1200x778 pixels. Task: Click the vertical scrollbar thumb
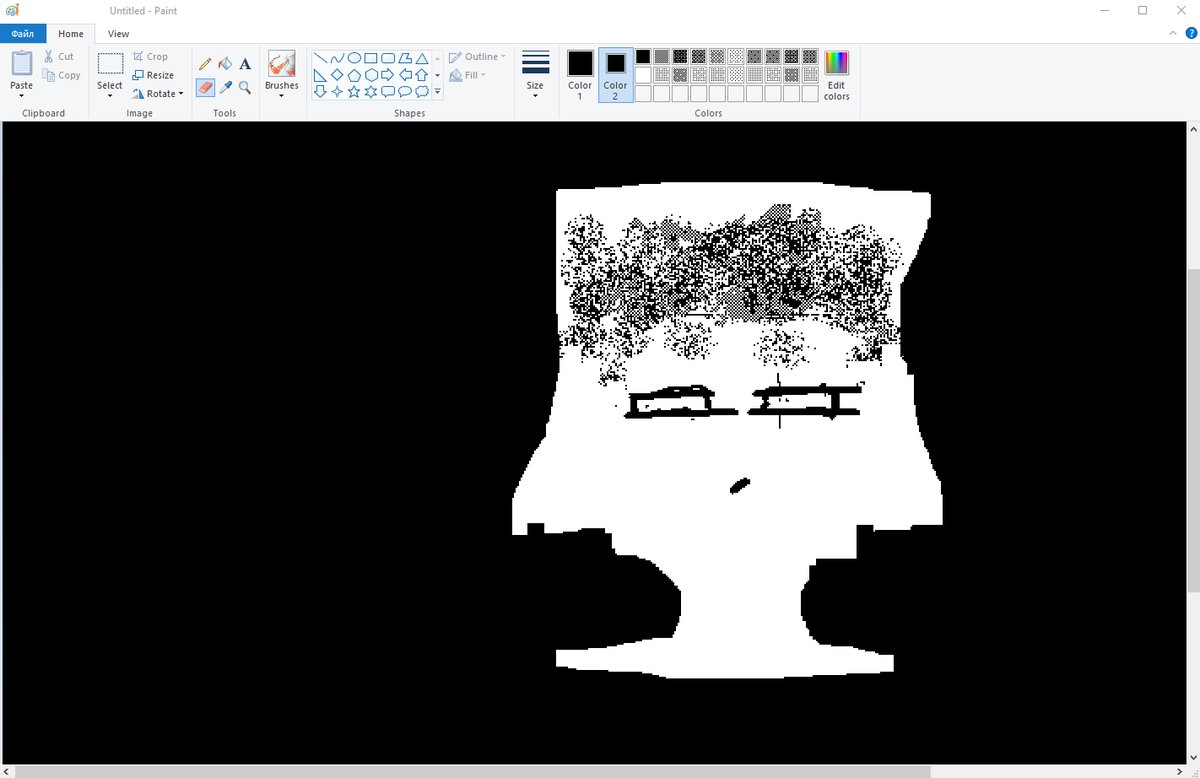[x=1192, y=430]
